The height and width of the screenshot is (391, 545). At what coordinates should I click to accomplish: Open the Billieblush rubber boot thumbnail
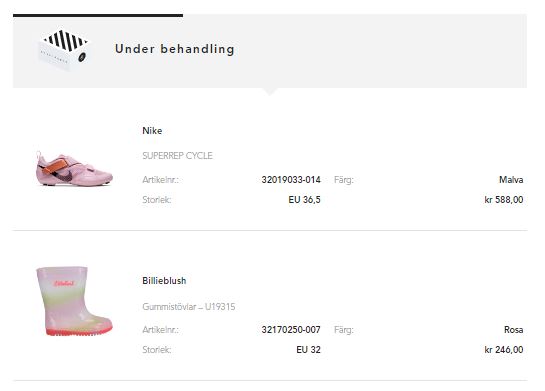point(74,301)
